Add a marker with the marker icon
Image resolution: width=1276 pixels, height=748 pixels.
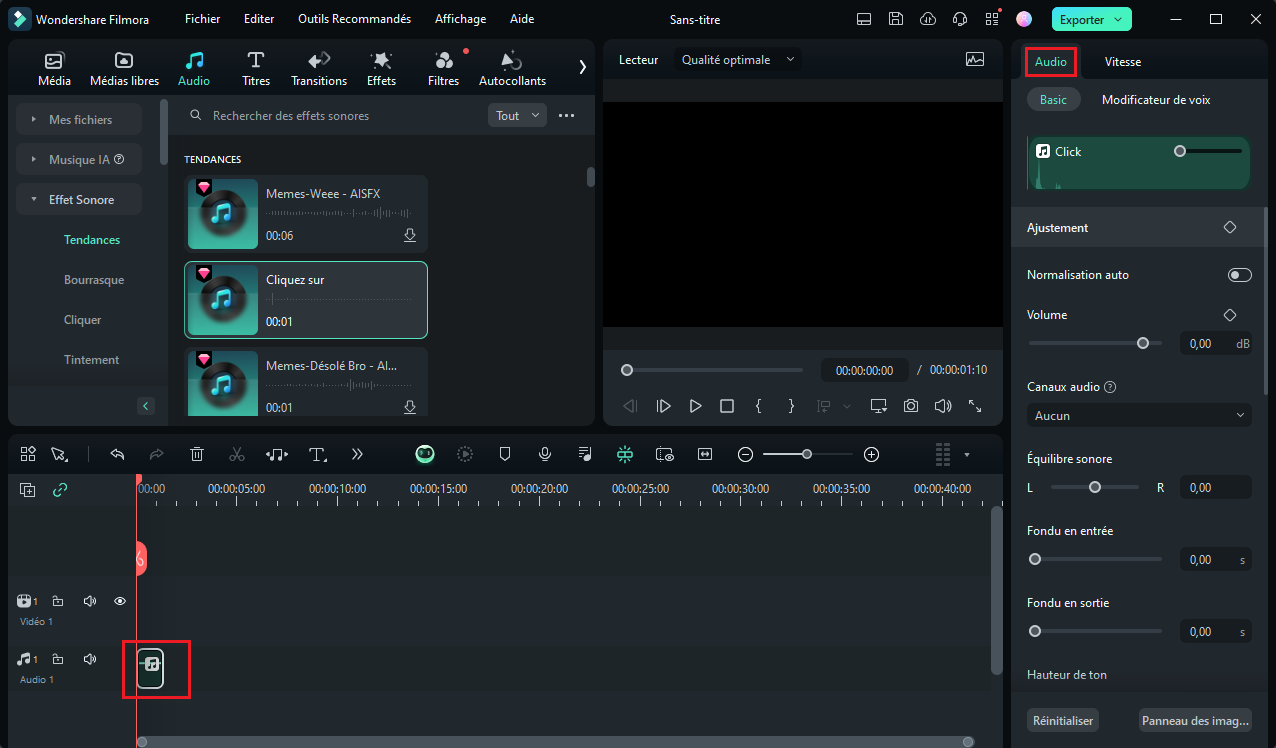point(505,454)
